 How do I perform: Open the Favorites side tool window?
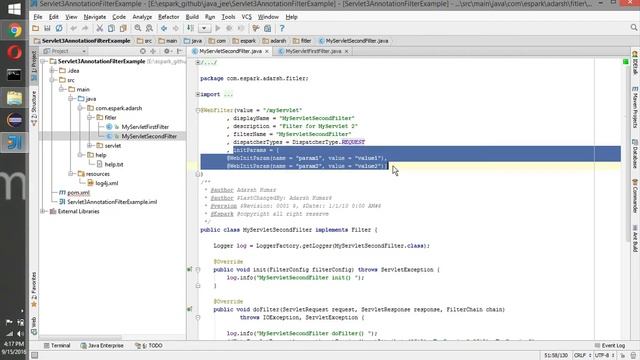click(34, 289)
